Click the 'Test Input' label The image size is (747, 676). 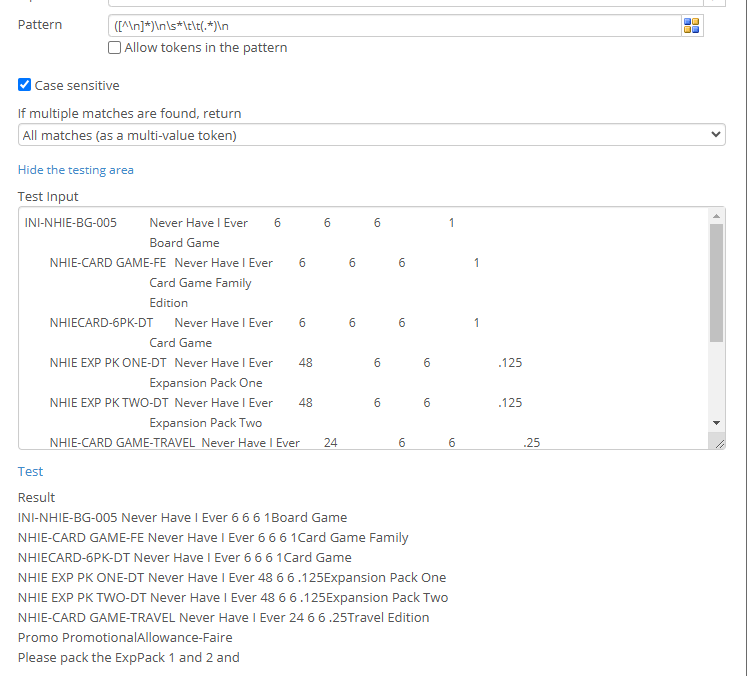[48, 196]
